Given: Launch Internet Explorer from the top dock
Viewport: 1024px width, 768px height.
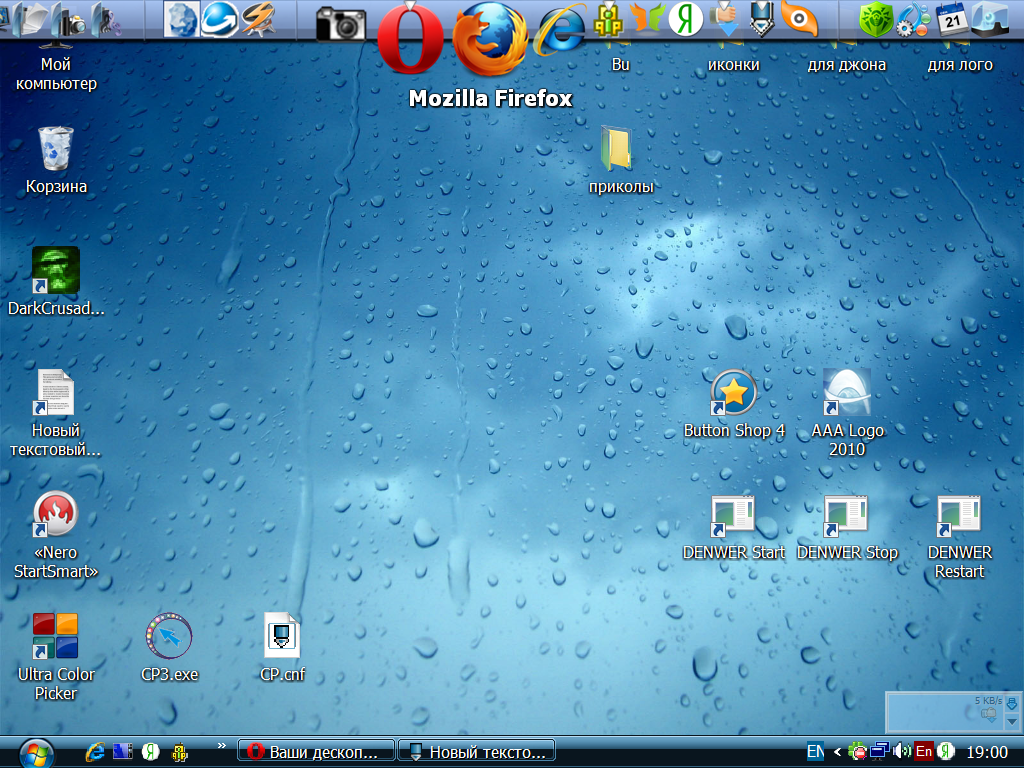Looking at the screenshot, I should [560, 30].
